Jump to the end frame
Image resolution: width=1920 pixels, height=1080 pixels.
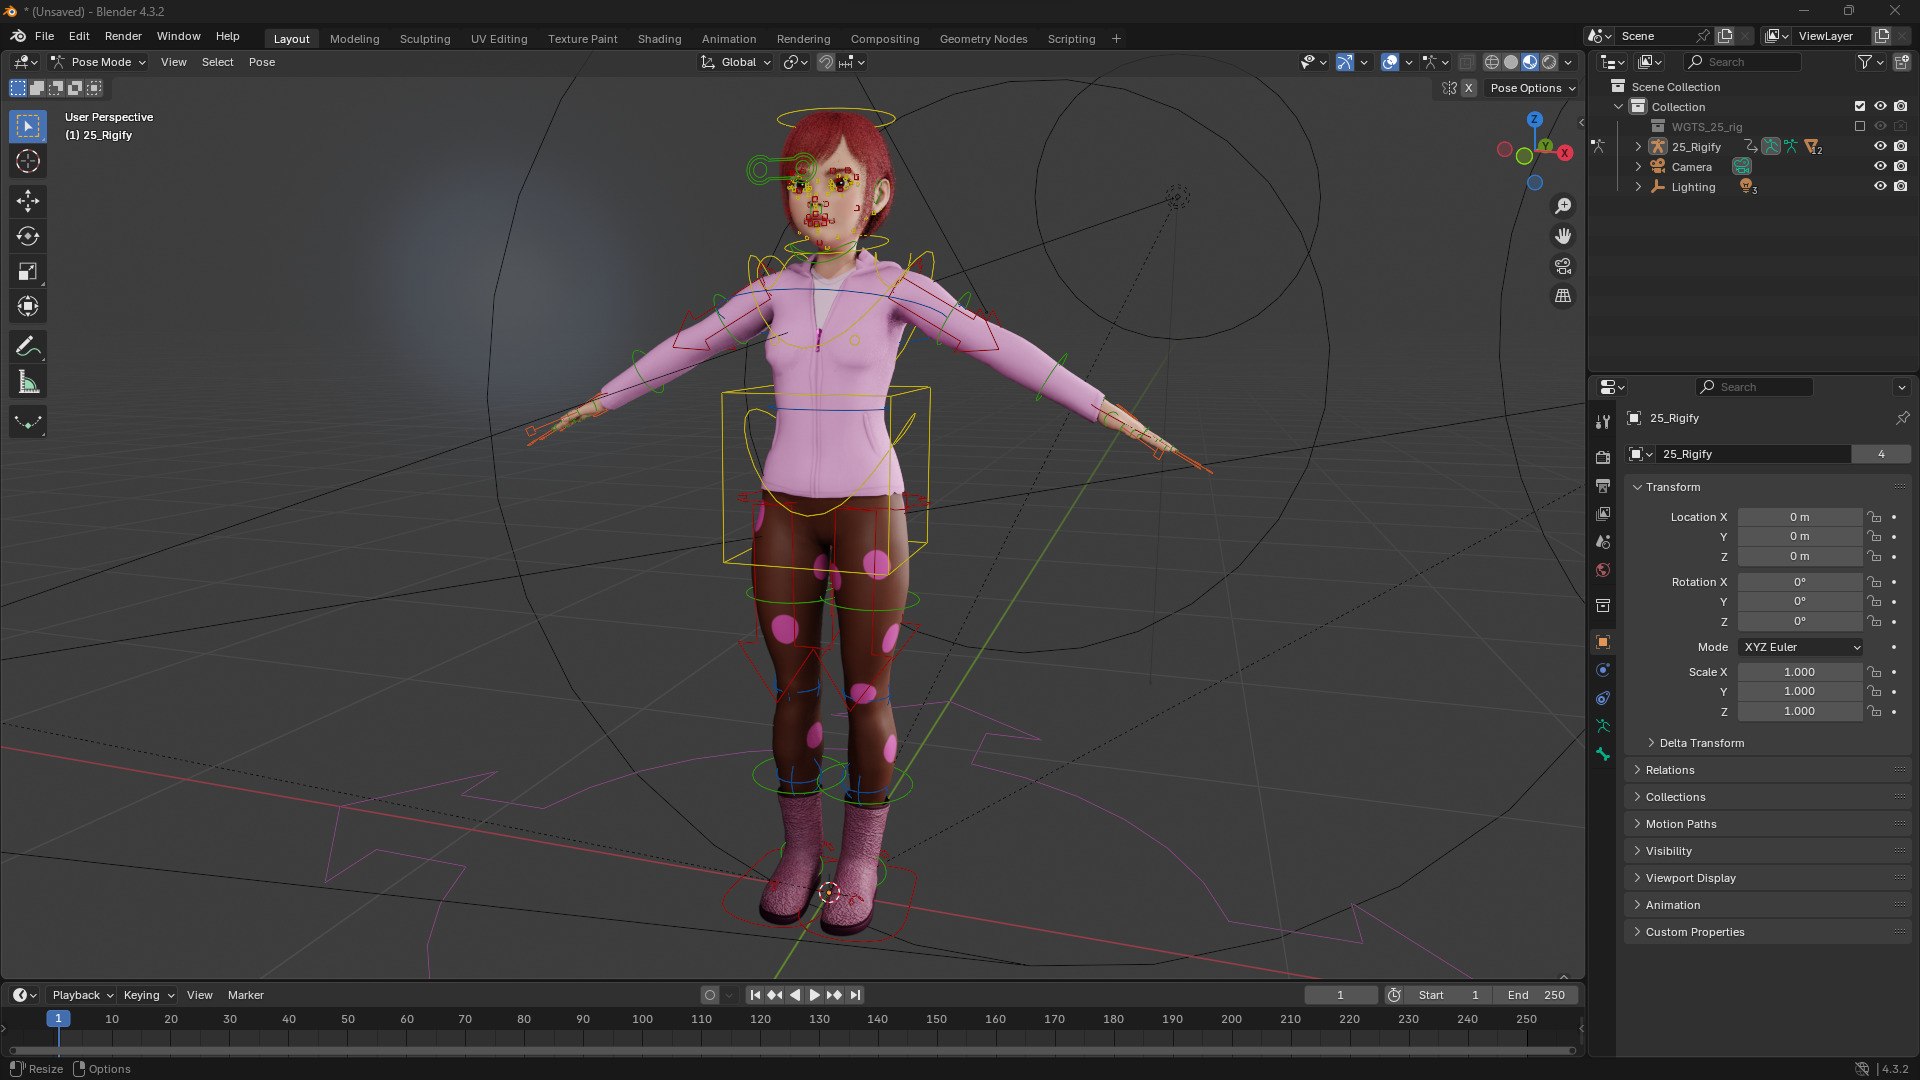[855, 995]
